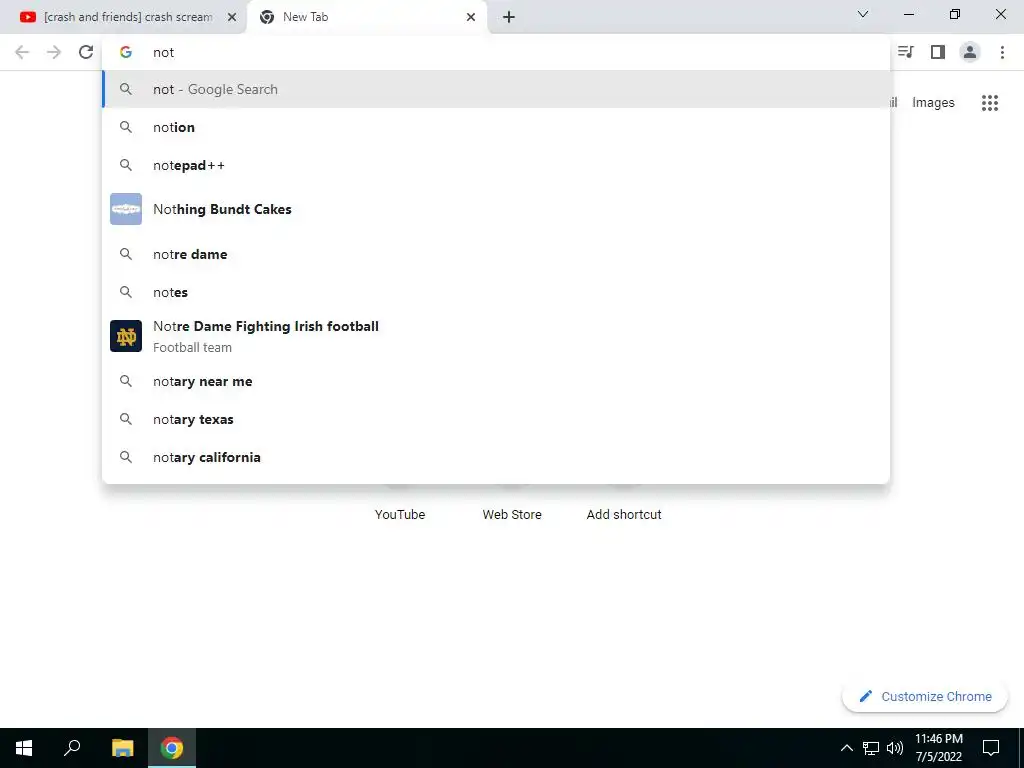The height and width of the screenshot is (768, 1024).
Task: Open the YouTube shortcut
Action: tap(400, 514)
